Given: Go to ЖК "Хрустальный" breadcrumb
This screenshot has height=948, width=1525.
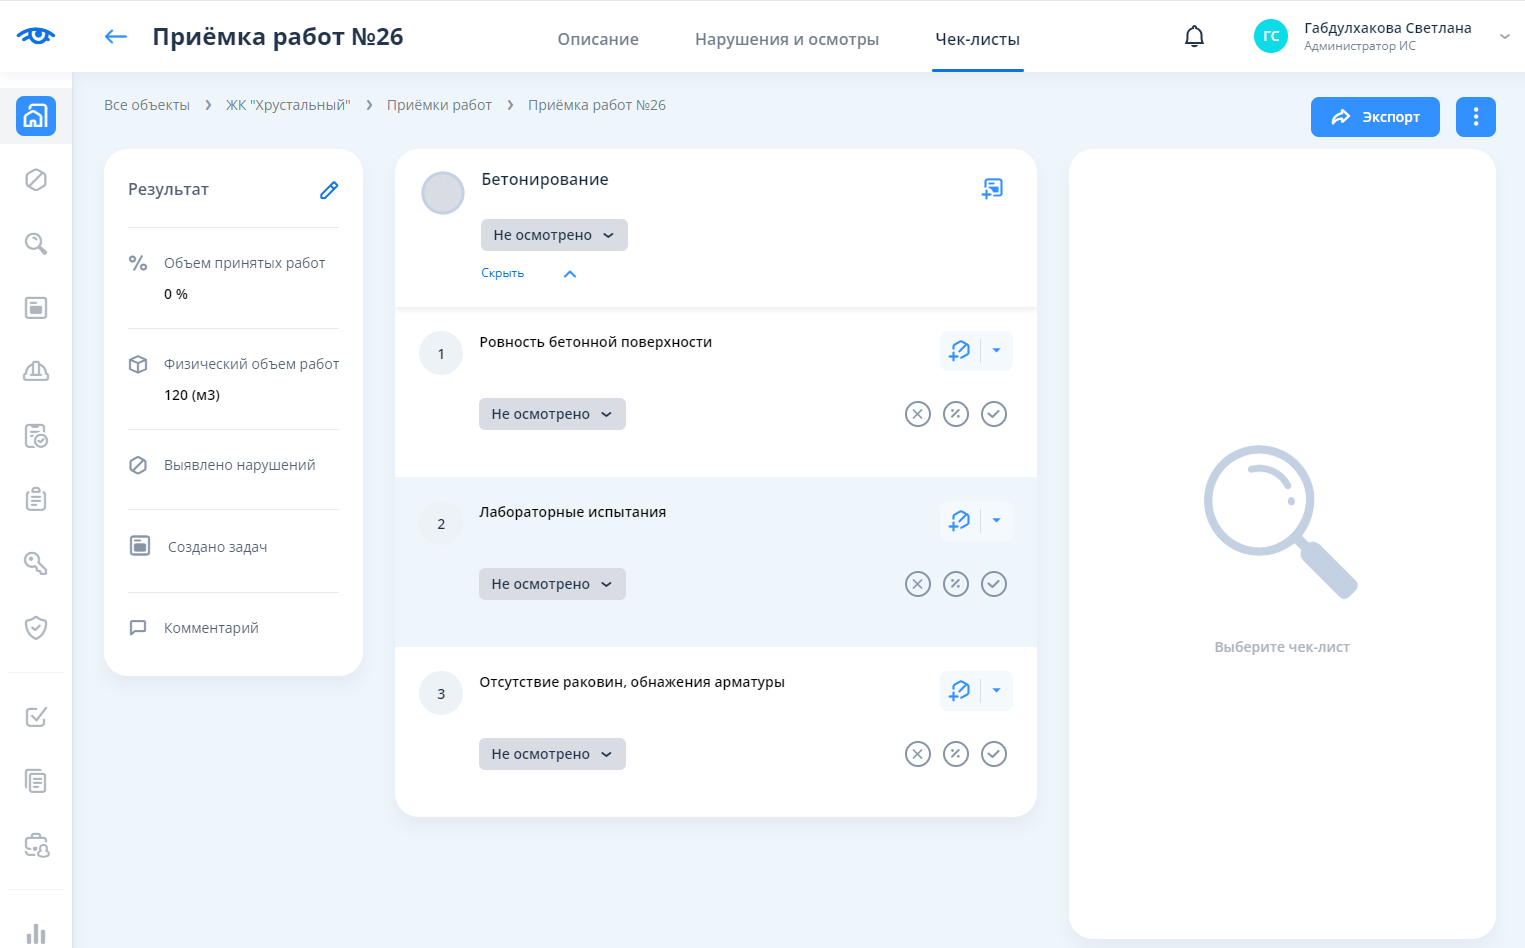Looking at the screenshot, I should [288, 105].
